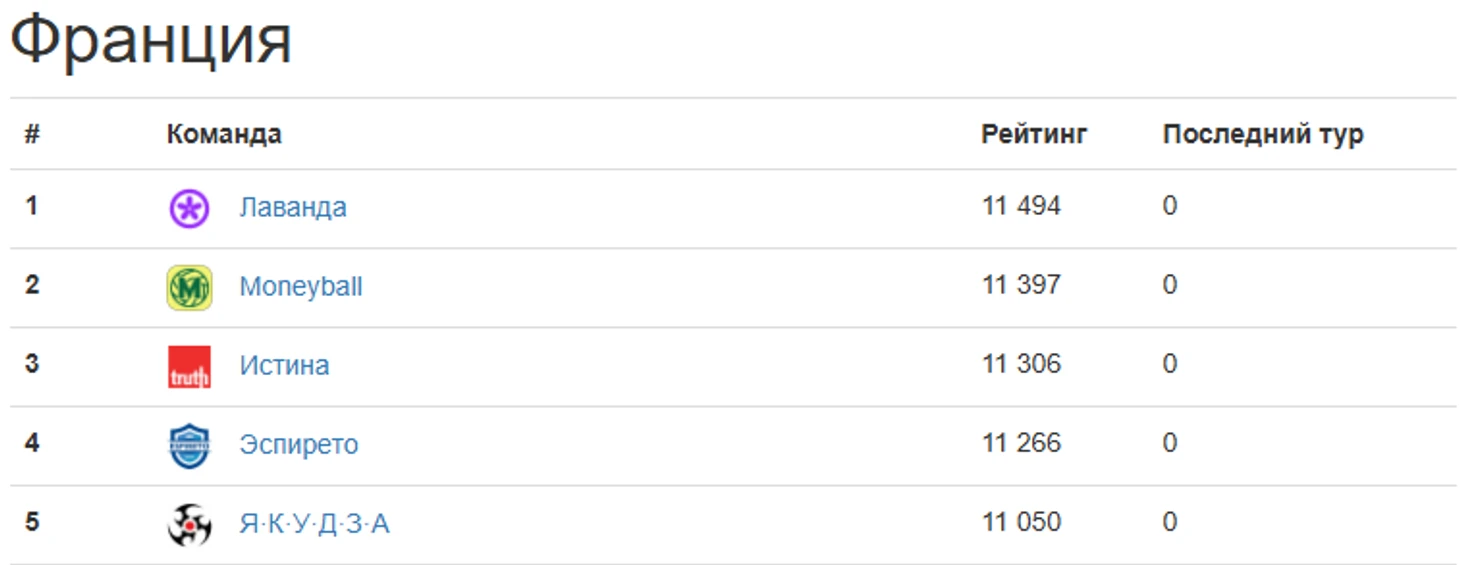1460x565 pixels.
Task: Click rating value 11 266
Action: 1021,443
